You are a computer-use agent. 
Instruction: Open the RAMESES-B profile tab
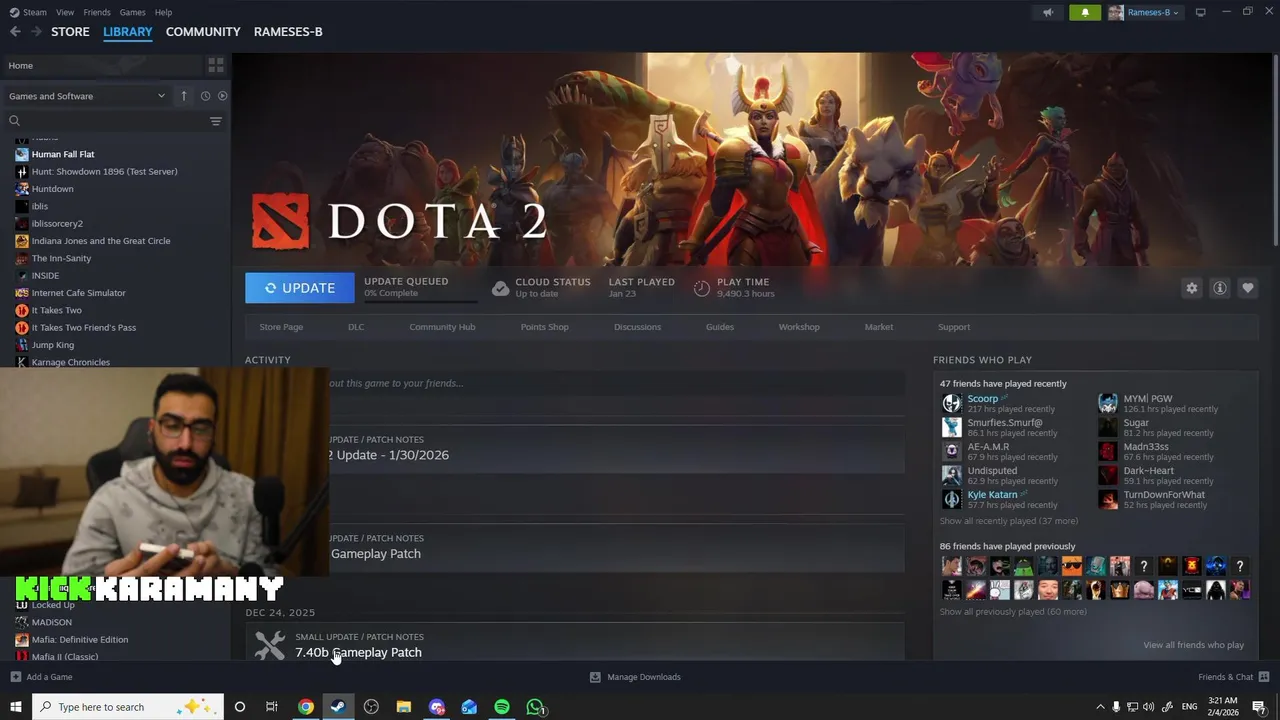coord(288,32)
